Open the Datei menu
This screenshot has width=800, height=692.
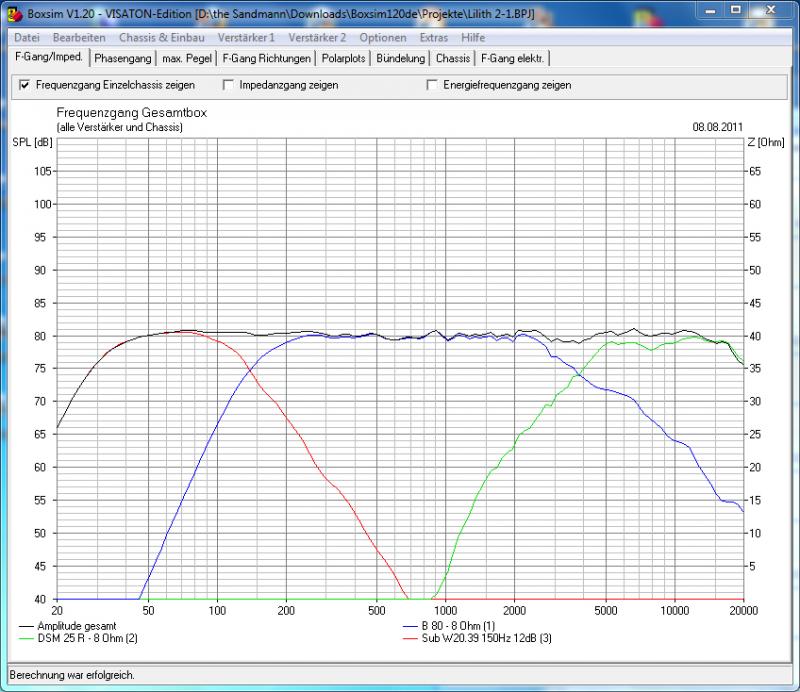tap(28, 38)
